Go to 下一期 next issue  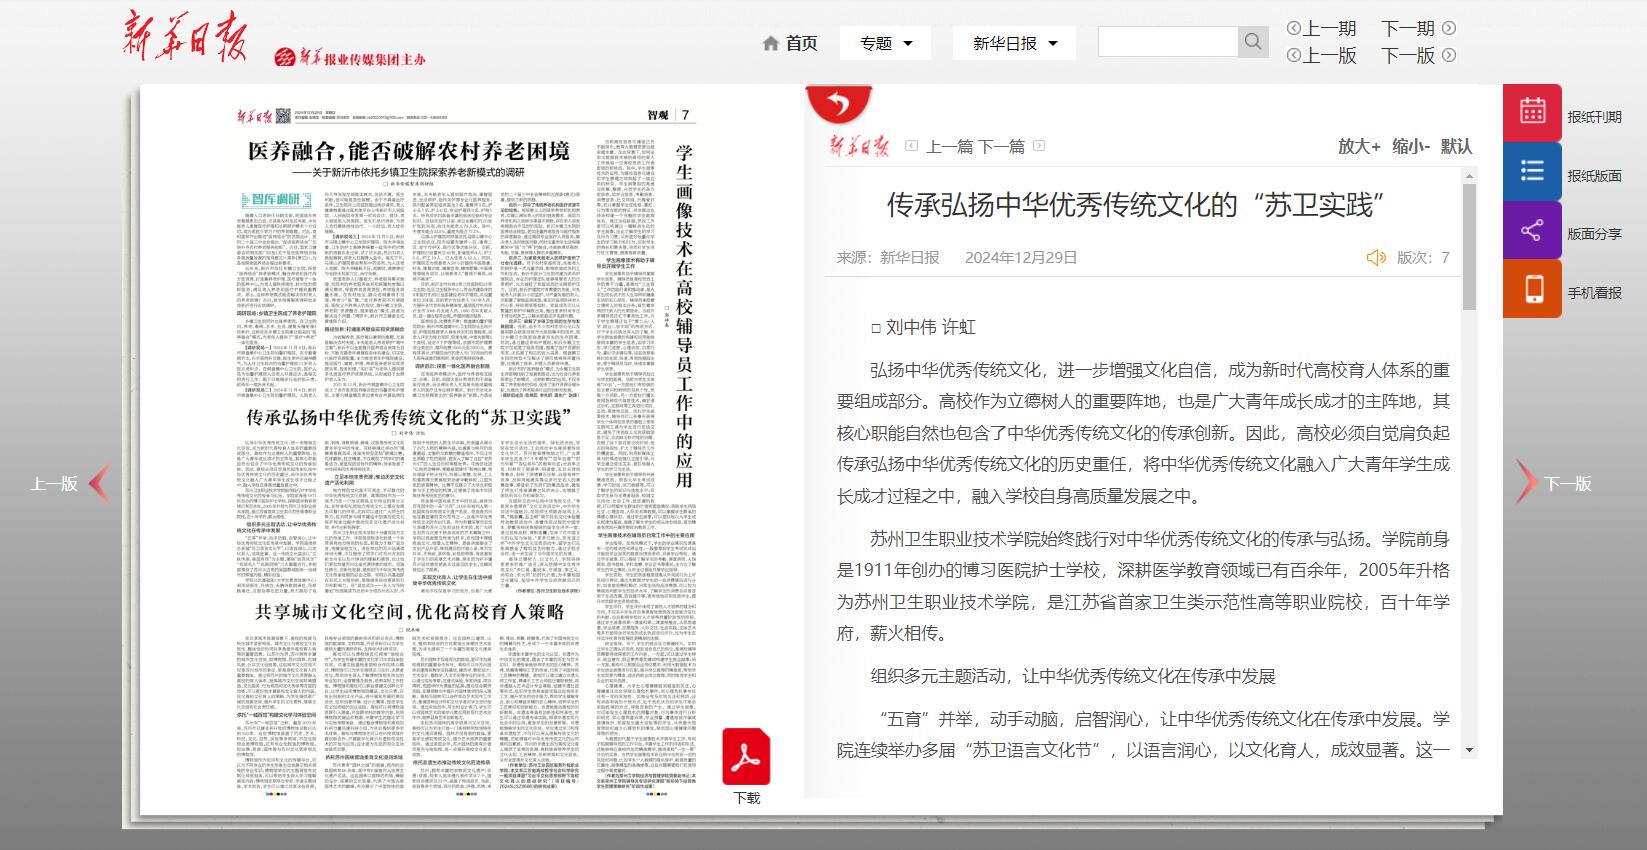(x=1418, y=28)
